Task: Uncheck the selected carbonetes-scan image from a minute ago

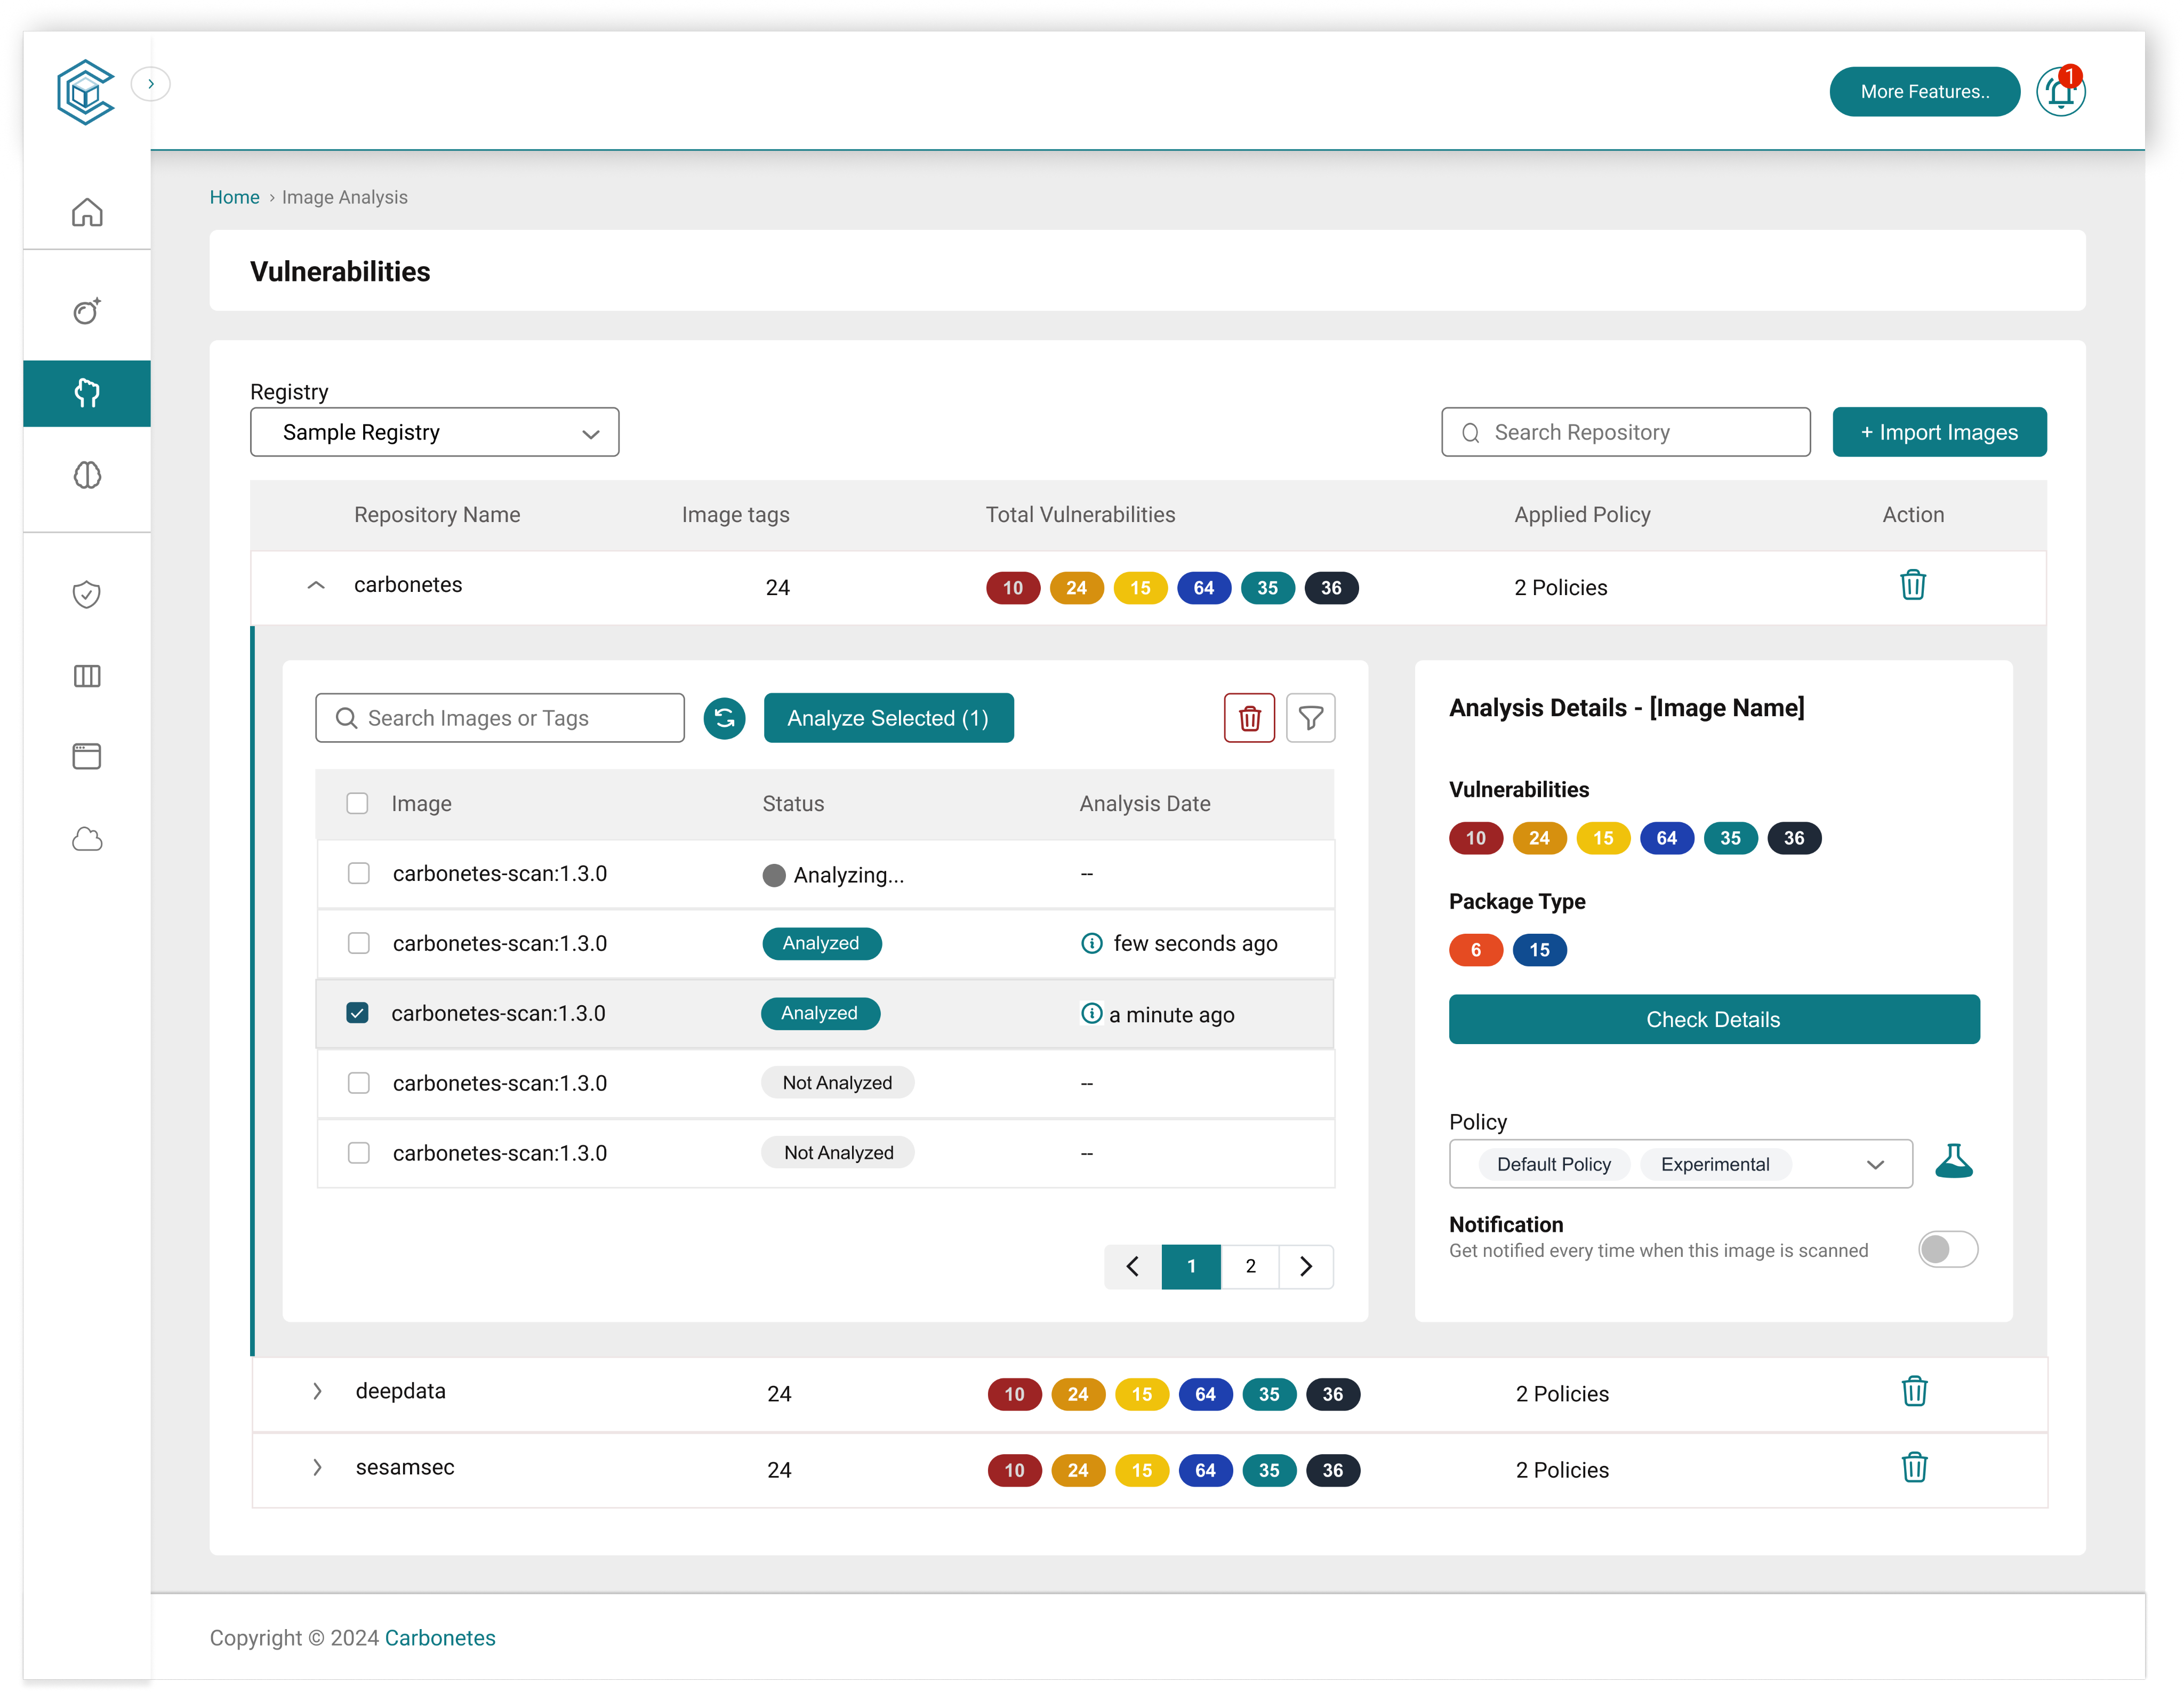Action: [357, 1013]
